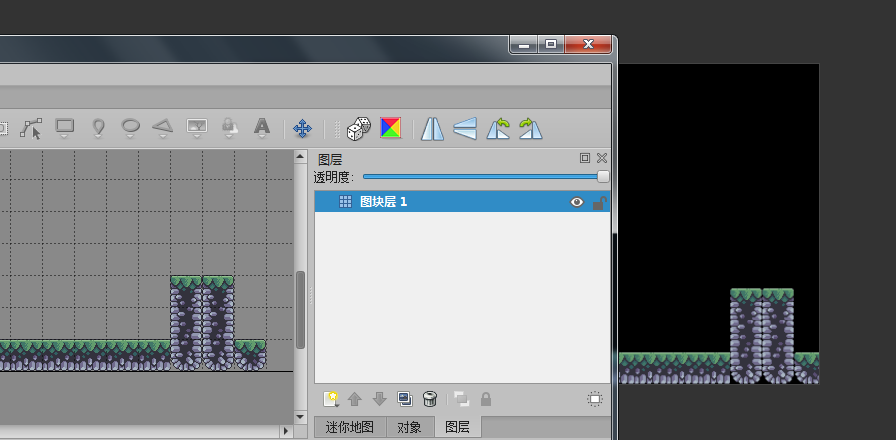The width and height of the screenshot is (896, 440).
Task: Close the editor window
Action: [588, 44]
